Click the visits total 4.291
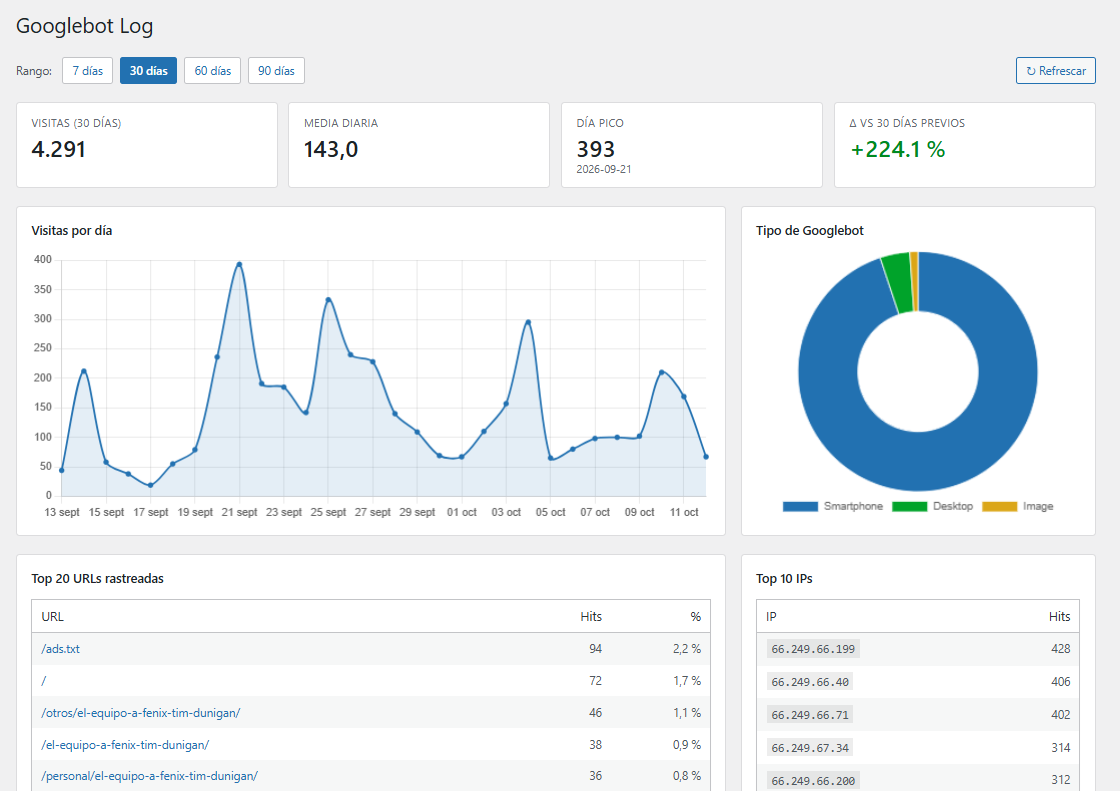 click(x=59, y=149)
